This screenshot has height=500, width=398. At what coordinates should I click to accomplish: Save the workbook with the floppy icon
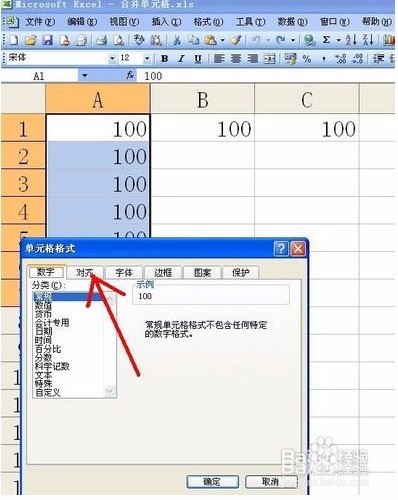(47, 40)
